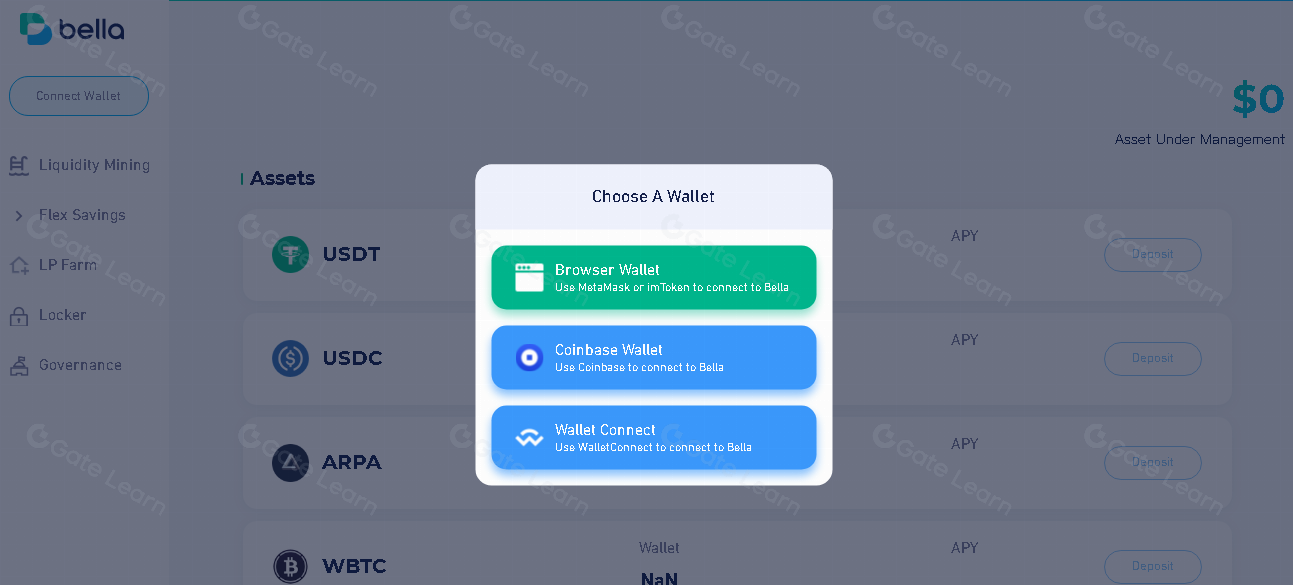Open the Liquidity Mining menu item

click(x=94, y=164)
